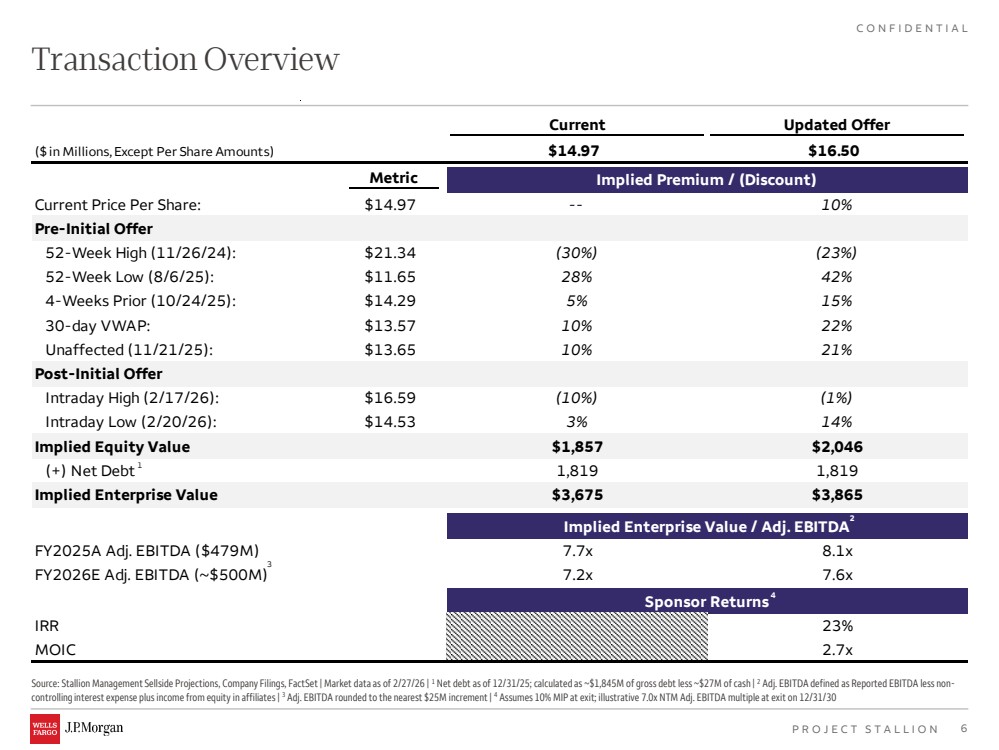Select the 52-Week High row label

pyautogui.click(x=140, y=253)
